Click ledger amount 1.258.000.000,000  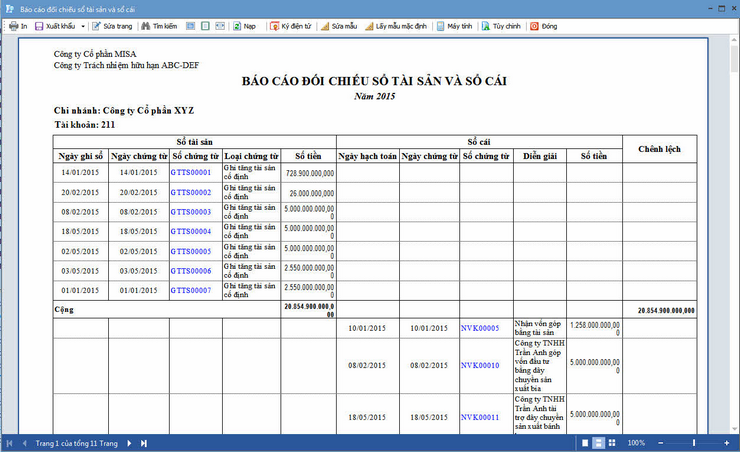click(595, 328)
